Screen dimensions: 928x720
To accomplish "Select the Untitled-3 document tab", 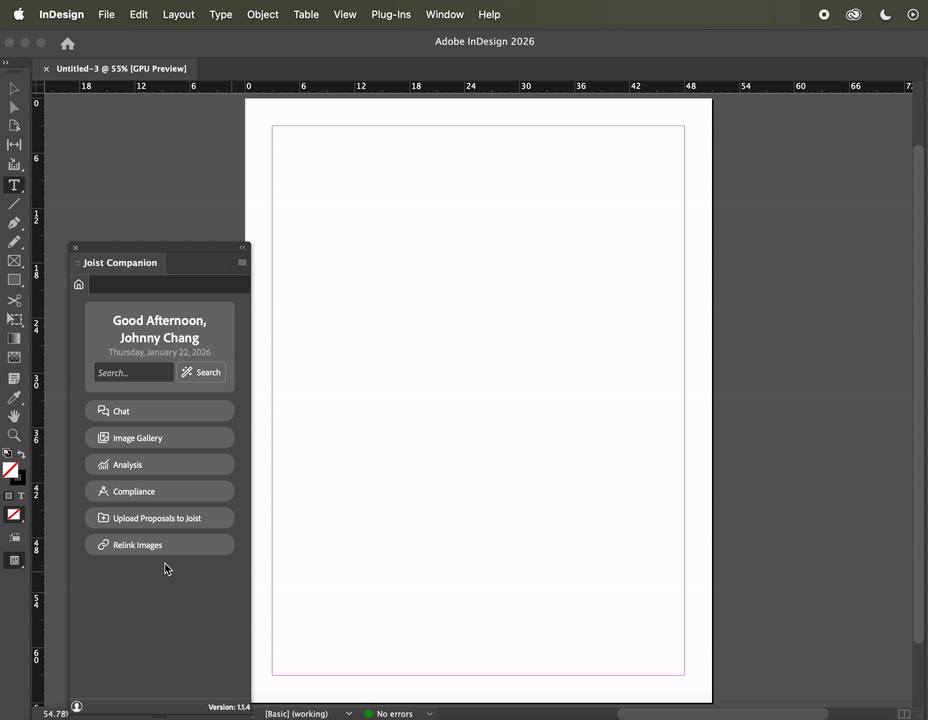I will (x=121, y=69).
